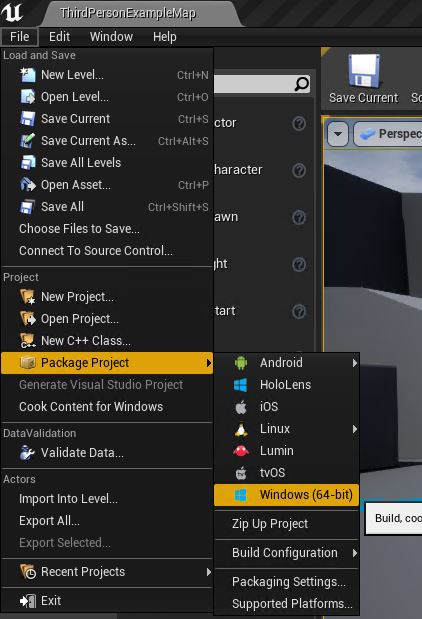Screen dimensions: 422x619
Task: Select the ThirdPersonExampleMap tab
Action: [x=128, y=13]
